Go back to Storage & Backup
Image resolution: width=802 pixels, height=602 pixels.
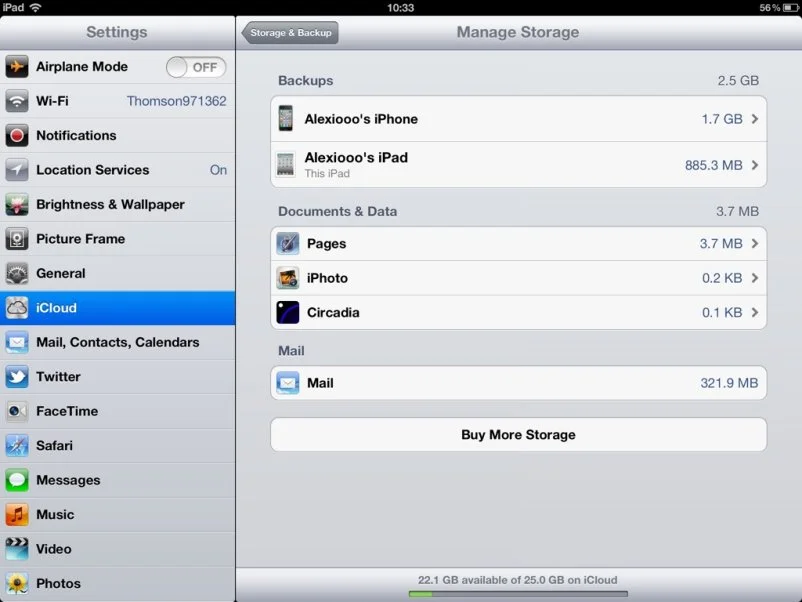point(290,33)
